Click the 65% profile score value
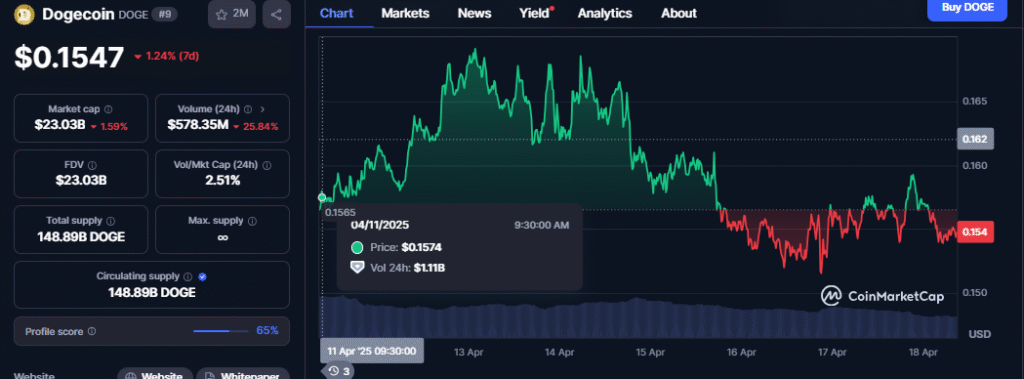Viewport: 1024px width, 379px height. (x=267, y=331)
